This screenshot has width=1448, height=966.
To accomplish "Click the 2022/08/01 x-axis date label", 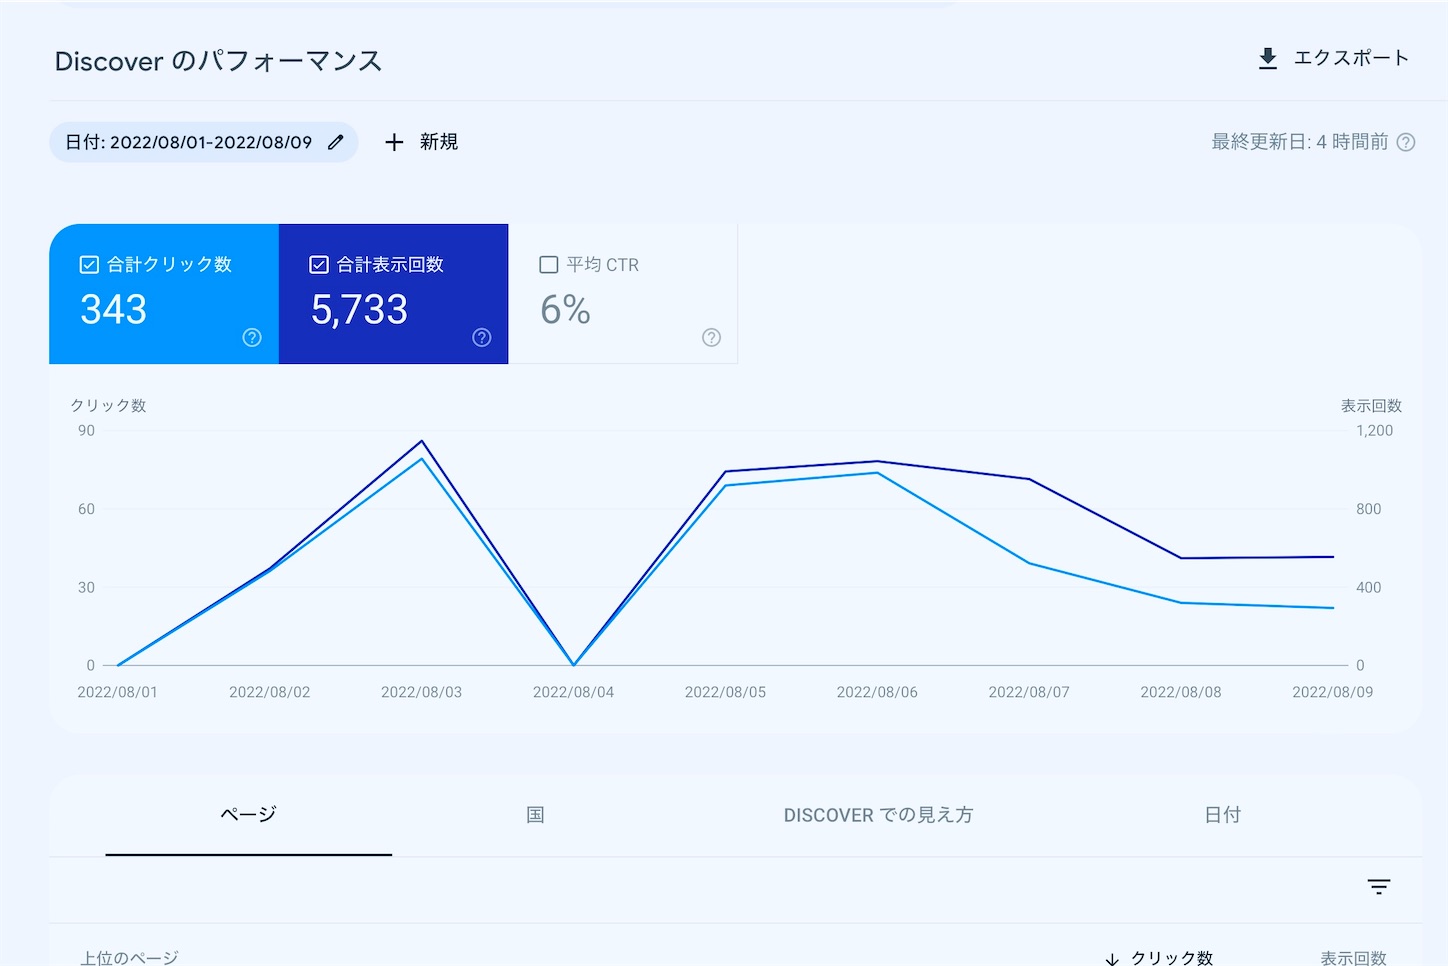I will (x=117, y=692).
